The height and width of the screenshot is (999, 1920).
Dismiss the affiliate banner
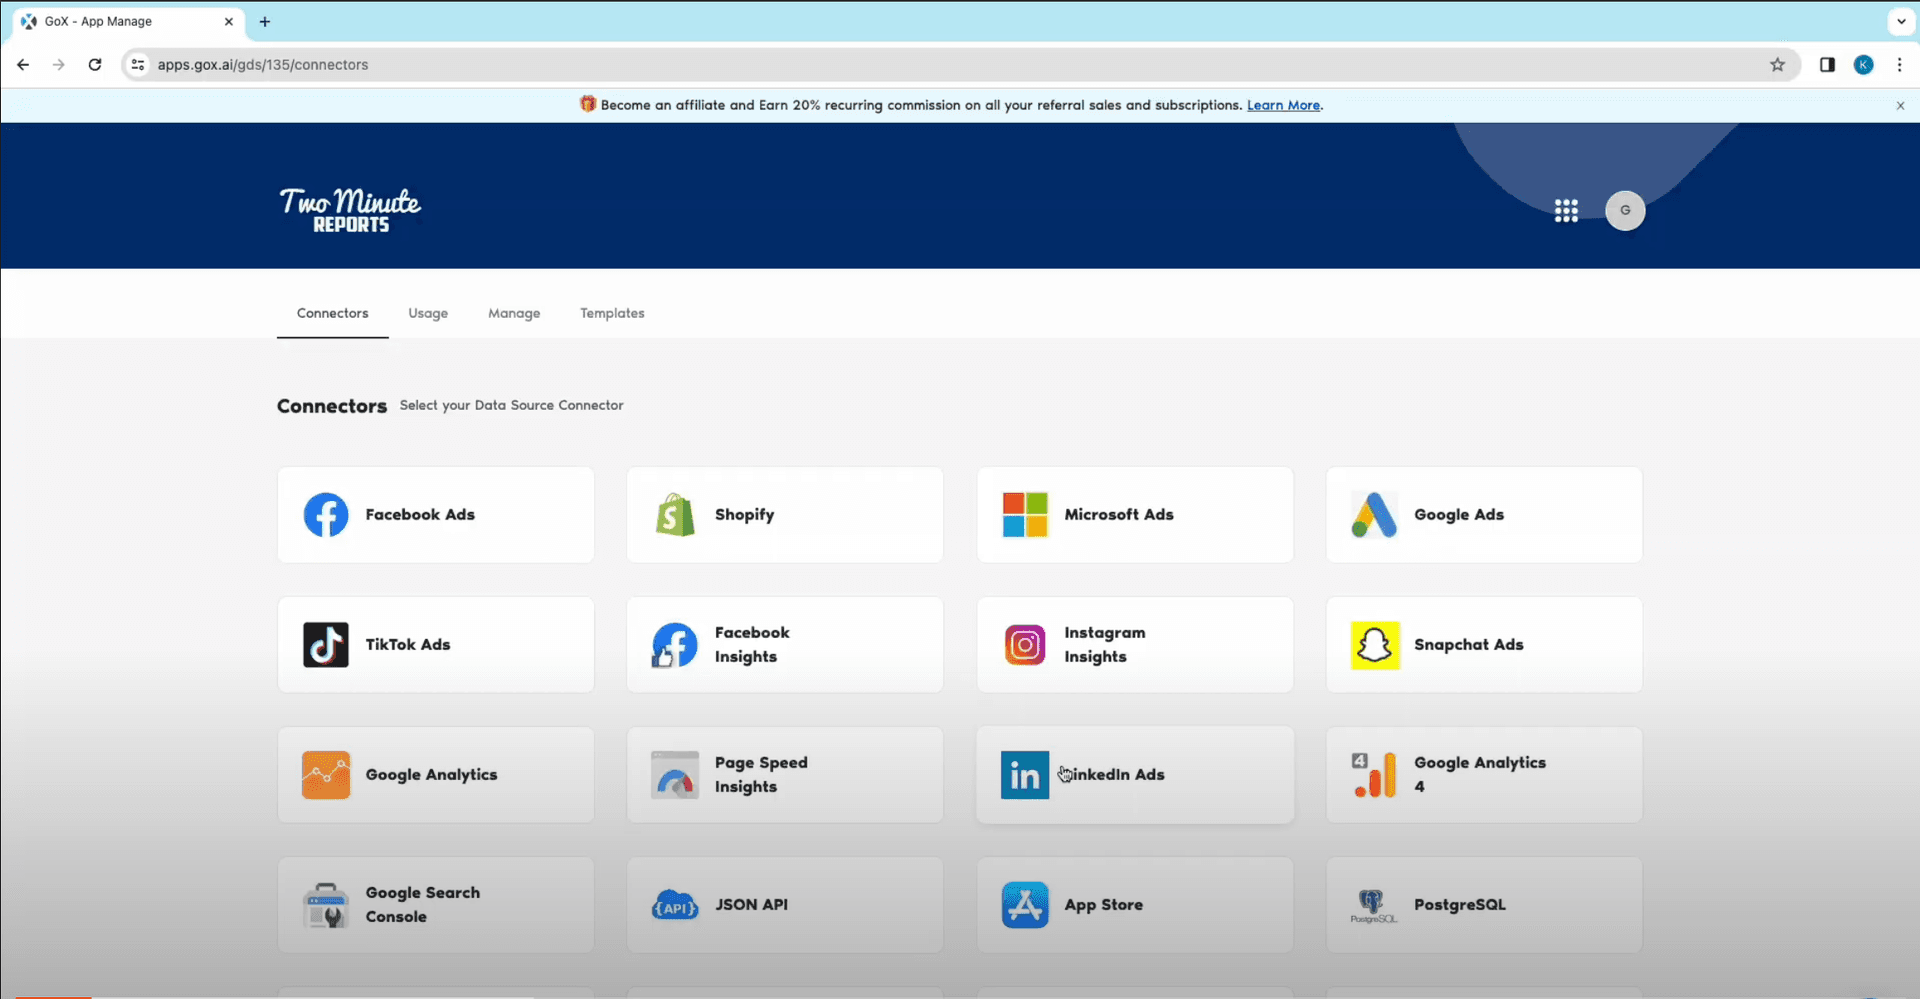click(1900, 105)
